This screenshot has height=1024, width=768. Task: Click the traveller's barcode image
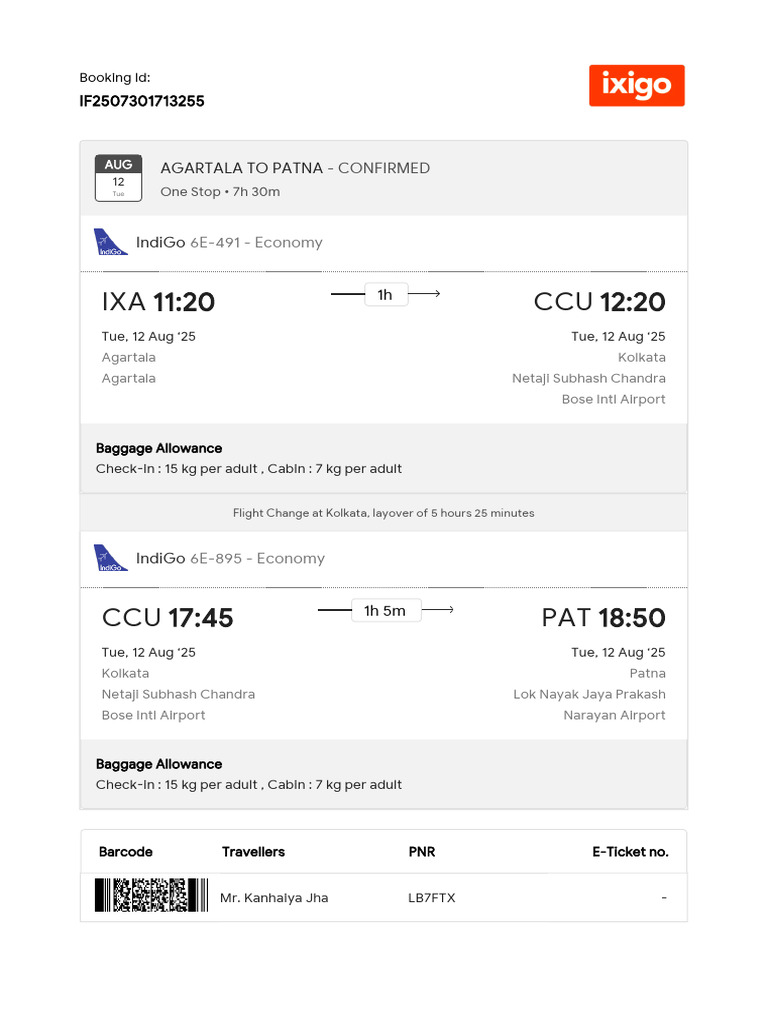pyautogui.click(x=151, y=896)
